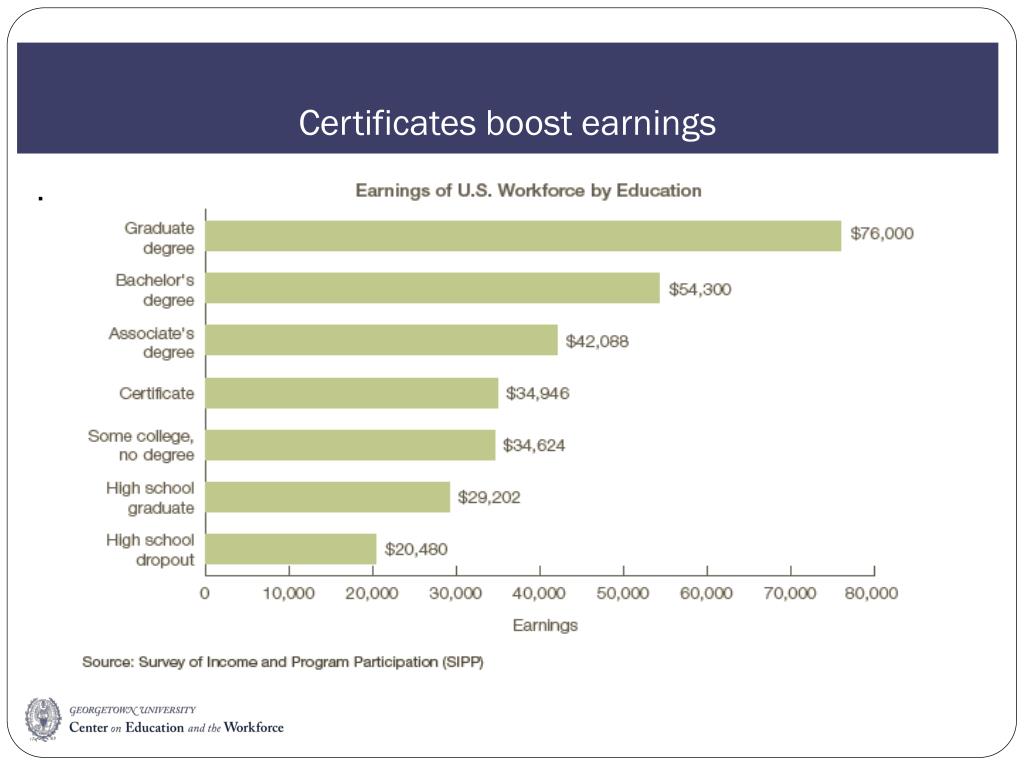Click the Bachelor's degree bar

432,288
